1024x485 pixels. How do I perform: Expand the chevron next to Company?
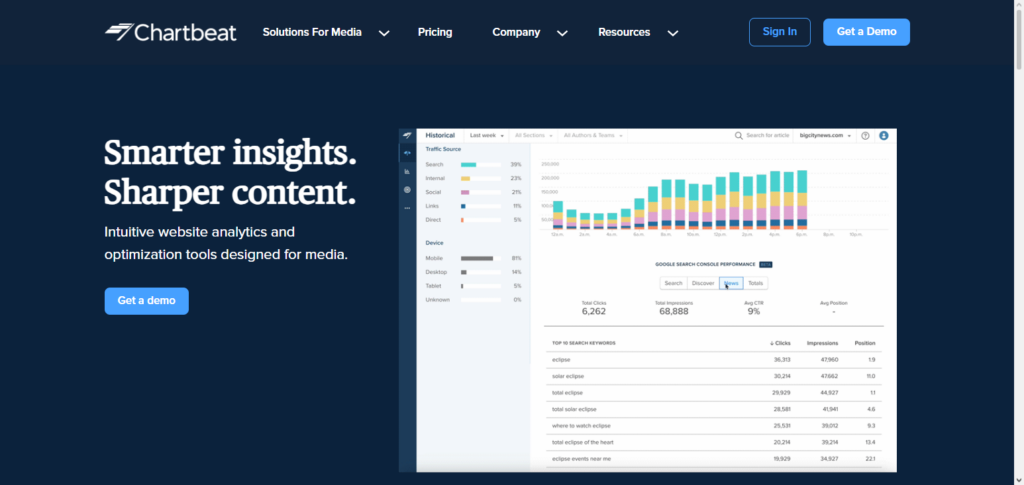(562, 33)
